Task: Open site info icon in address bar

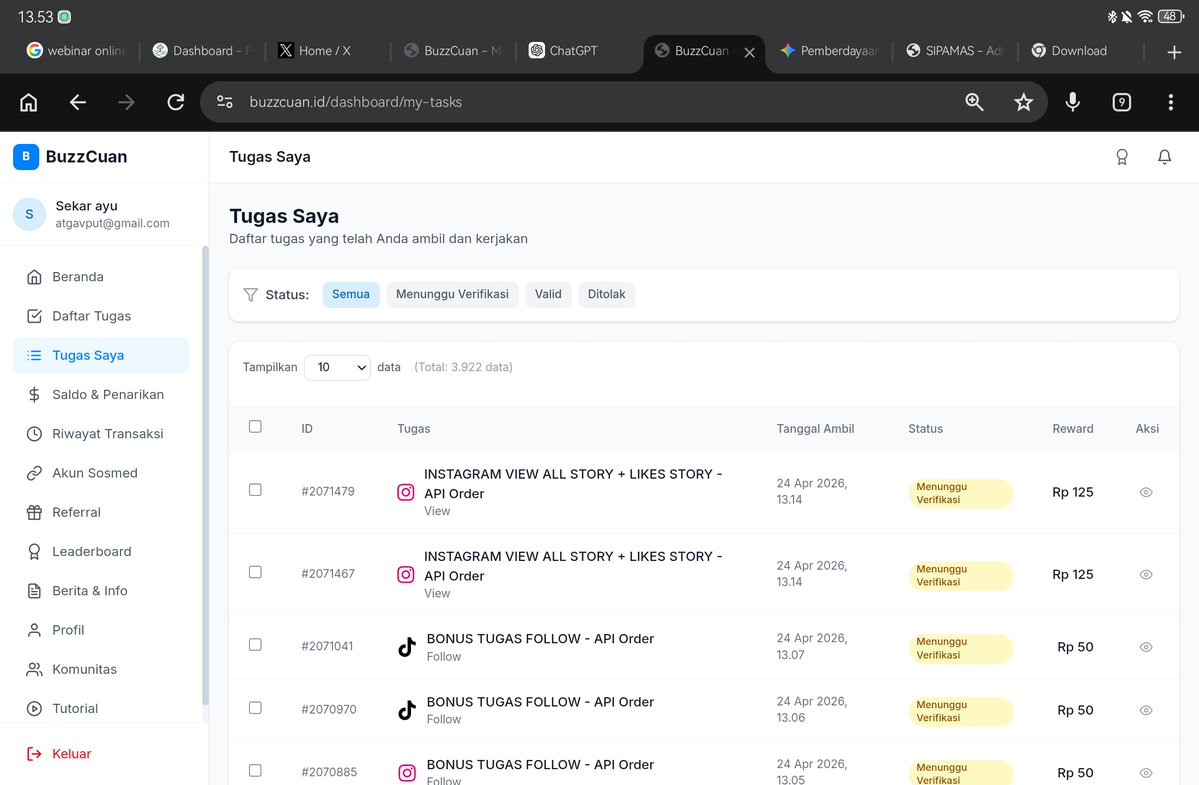Action: click(225, 102)
